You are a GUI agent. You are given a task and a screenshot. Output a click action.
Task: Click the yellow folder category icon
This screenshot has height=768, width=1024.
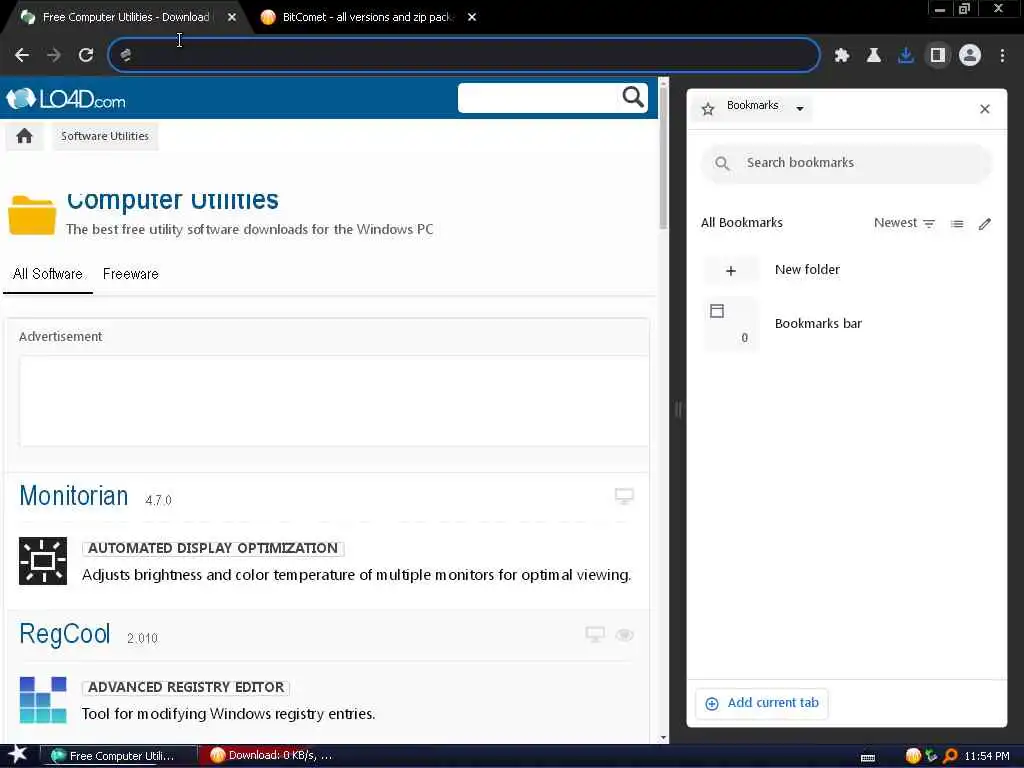(x=32, y=215)
